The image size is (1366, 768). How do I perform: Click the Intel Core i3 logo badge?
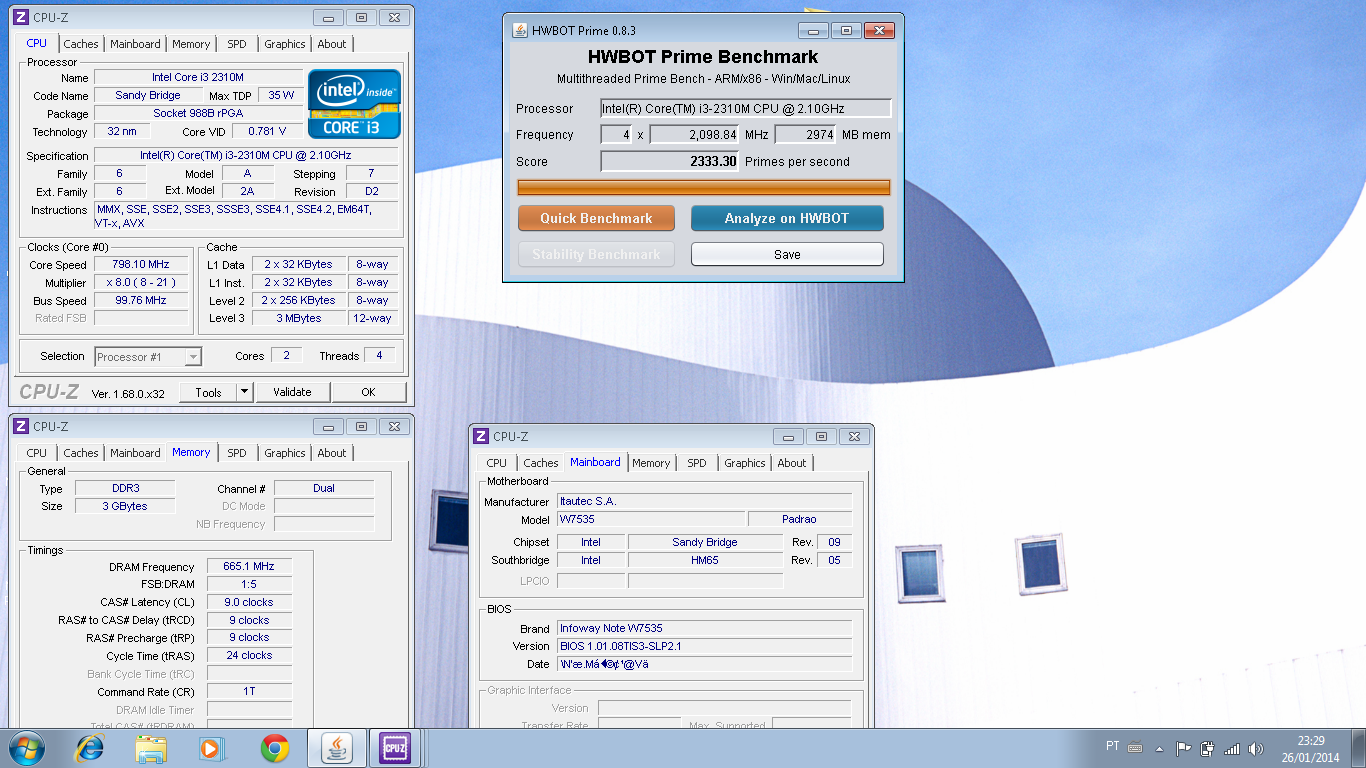pos(355,103)
